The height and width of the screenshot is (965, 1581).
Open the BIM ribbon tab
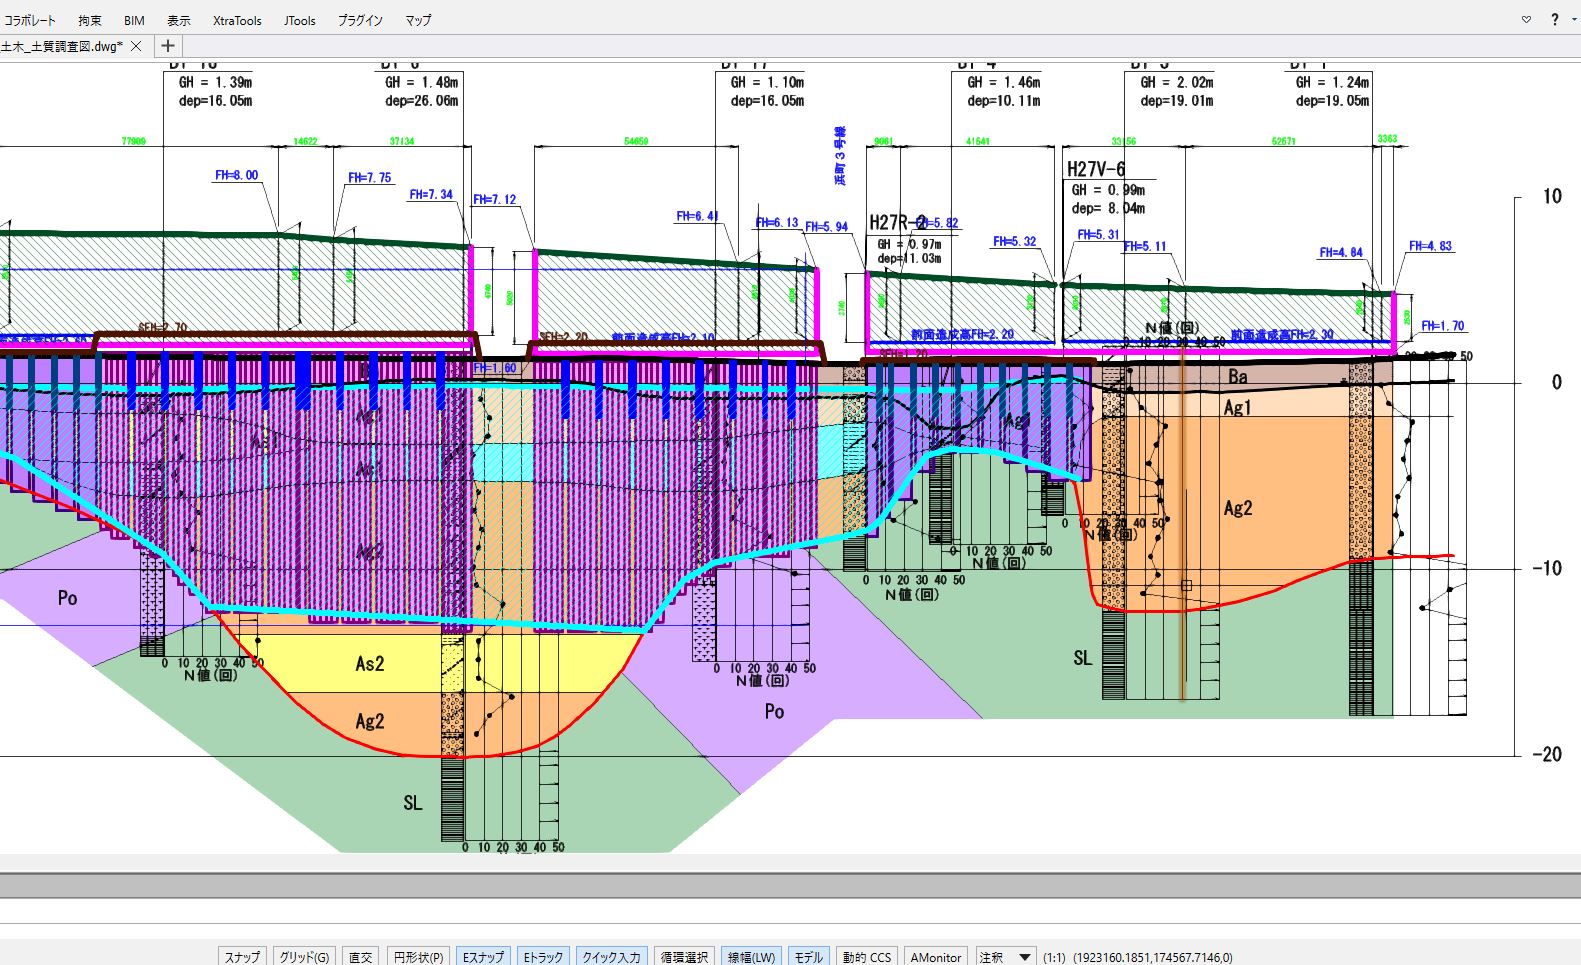134,20
